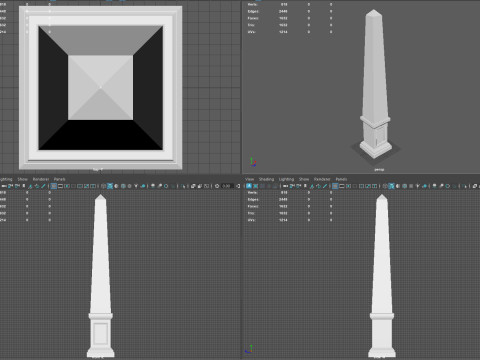This screenshot has height=360, width=480.
Task: Click 2D Pan/Zoom icon in bottom-right viewport toolbar
Action: pyautogui.click(x=318, y=186)
